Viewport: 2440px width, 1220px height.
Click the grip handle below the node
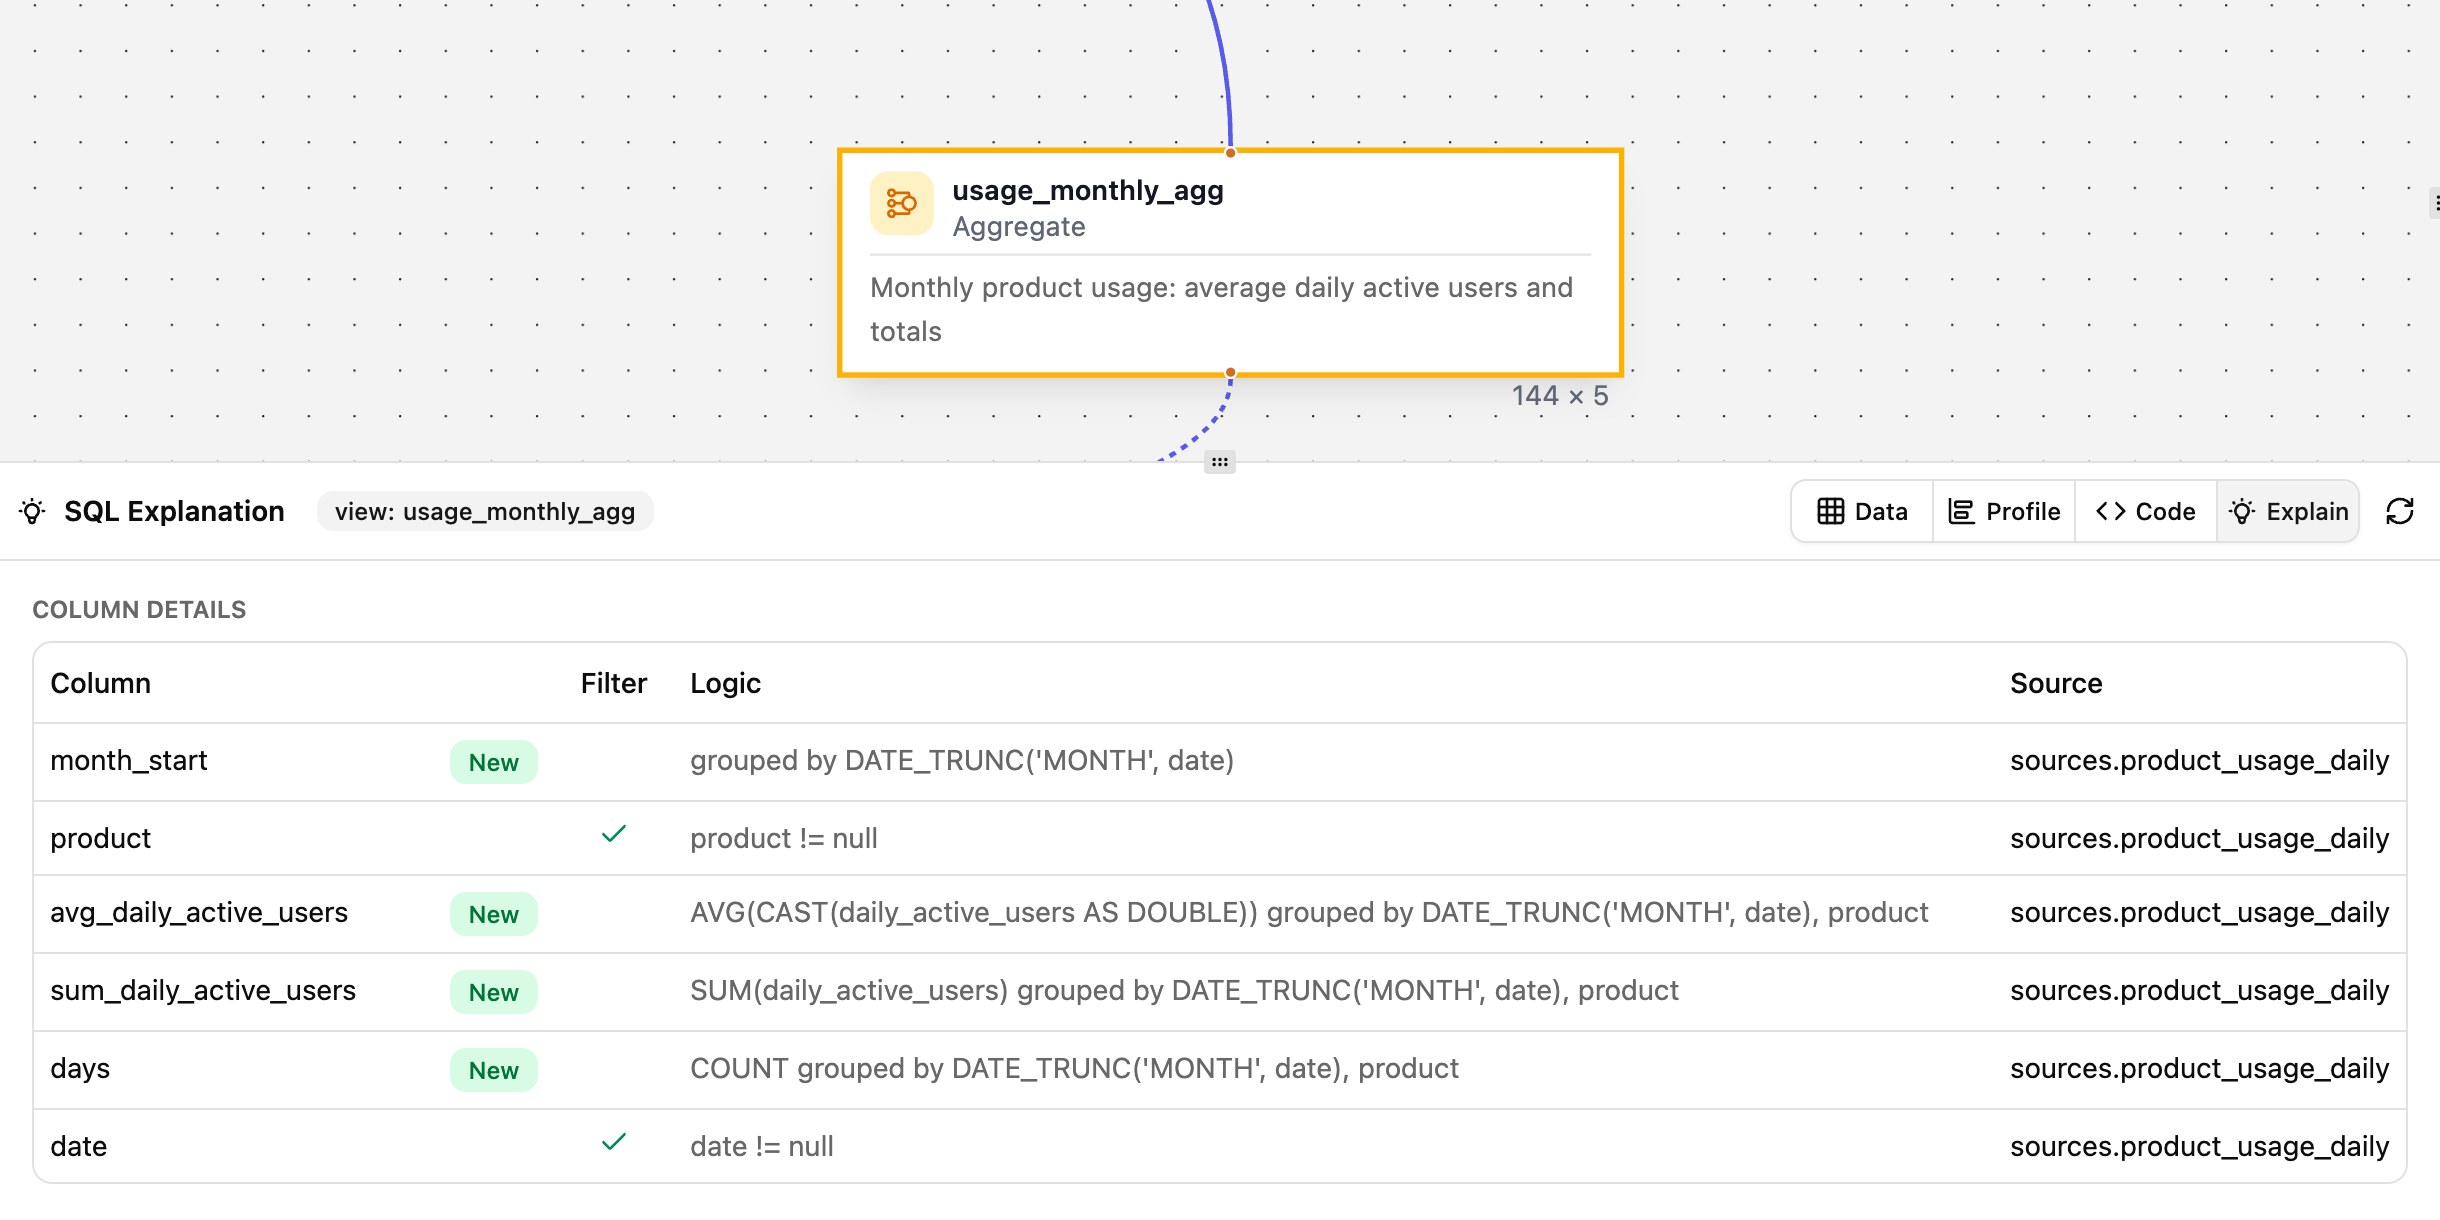[x=1220, y=462]
